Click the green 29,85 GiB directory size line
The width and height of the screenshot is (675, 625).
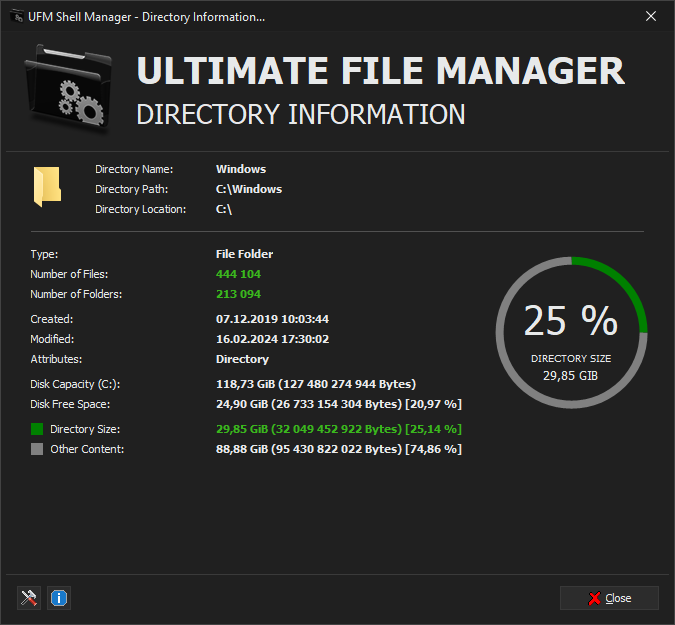(x=339, y=429)
